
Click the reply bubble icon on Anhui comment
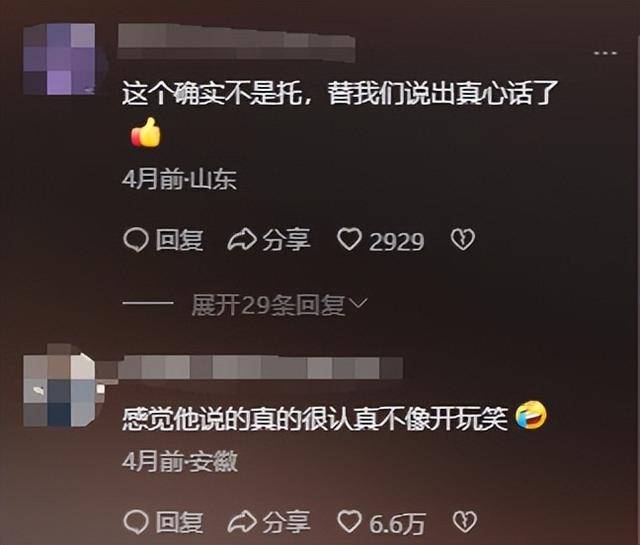pyautogui.click(x=136, y=523)
